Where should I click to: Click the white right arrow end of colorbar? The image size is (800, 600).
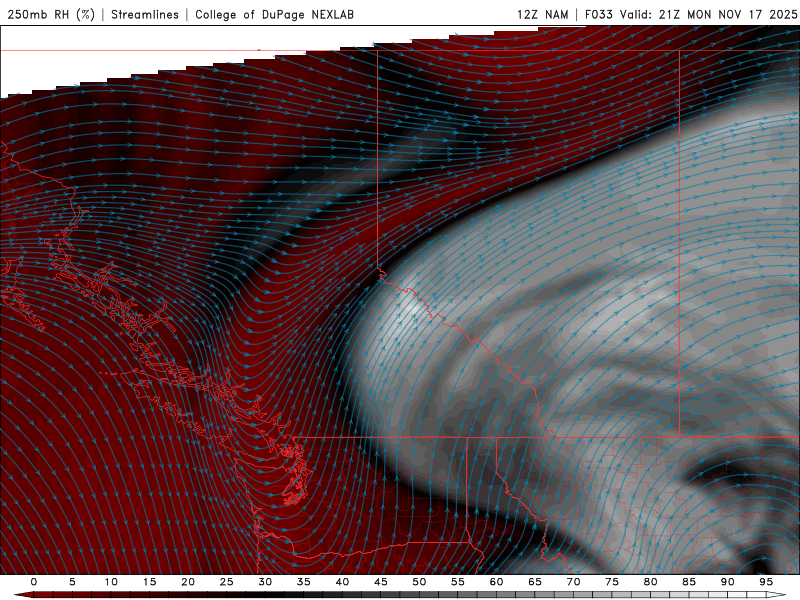coord(776,595)
